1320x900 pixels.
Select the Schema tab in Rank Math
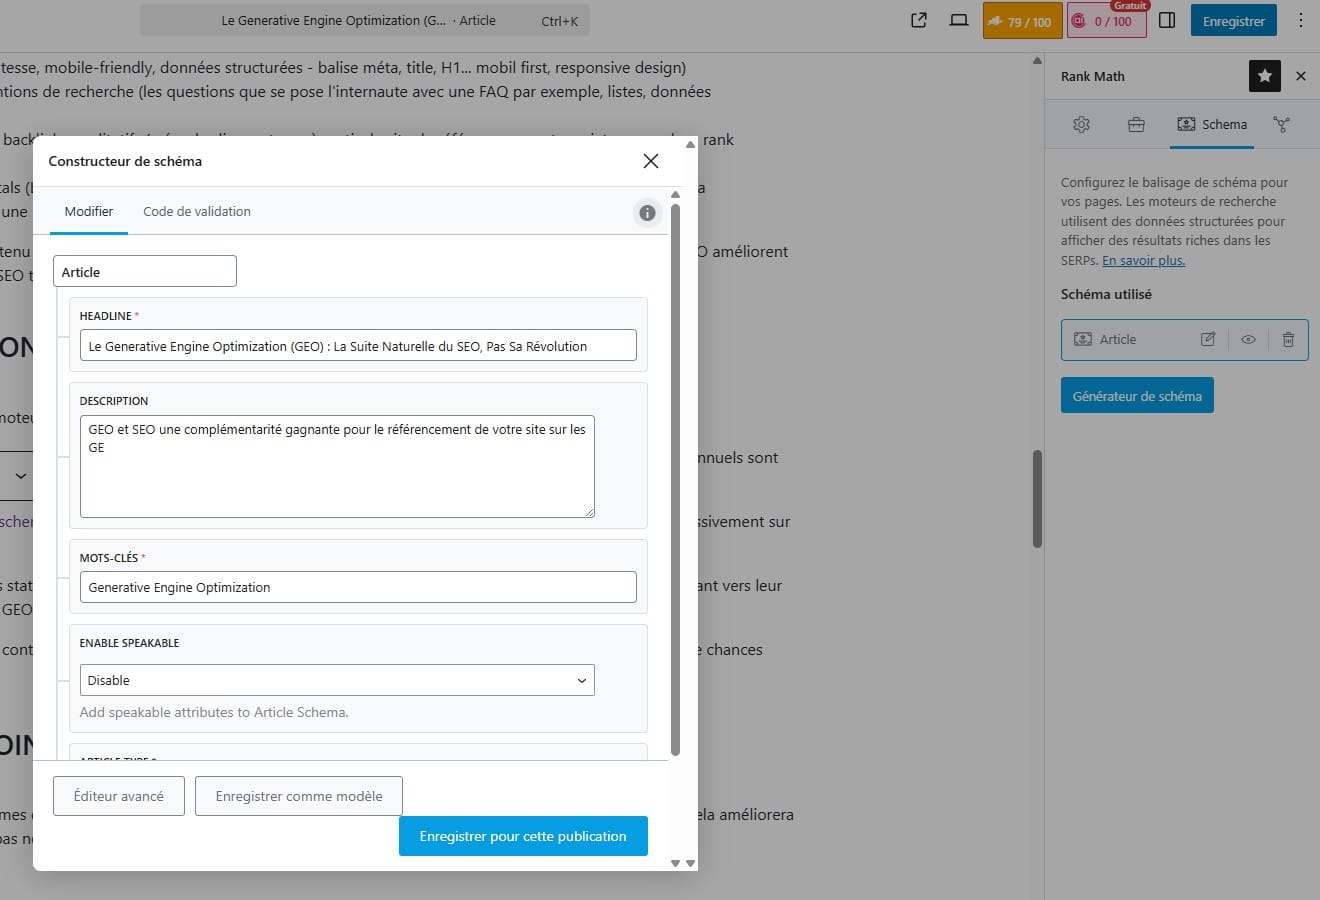[1212, 125]
